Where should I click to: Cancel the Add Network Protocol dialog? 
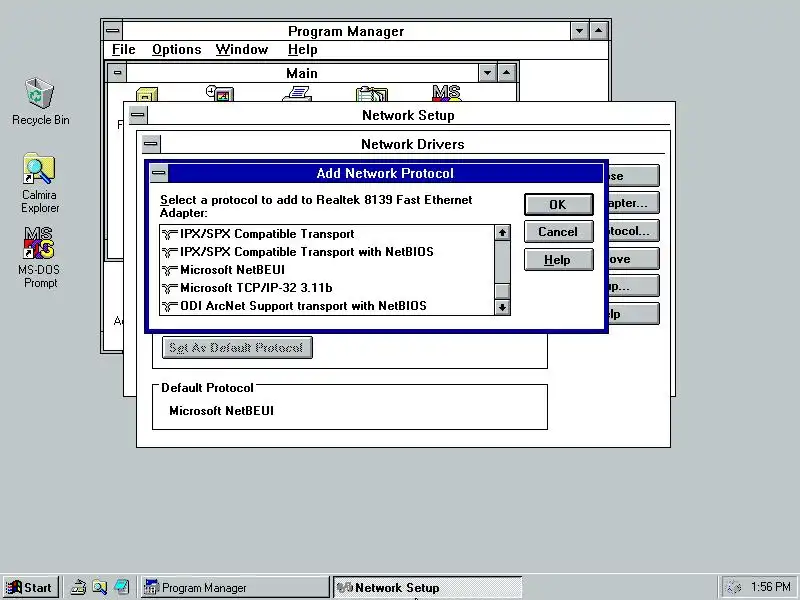pyautogui.click(x=559, y=232)
